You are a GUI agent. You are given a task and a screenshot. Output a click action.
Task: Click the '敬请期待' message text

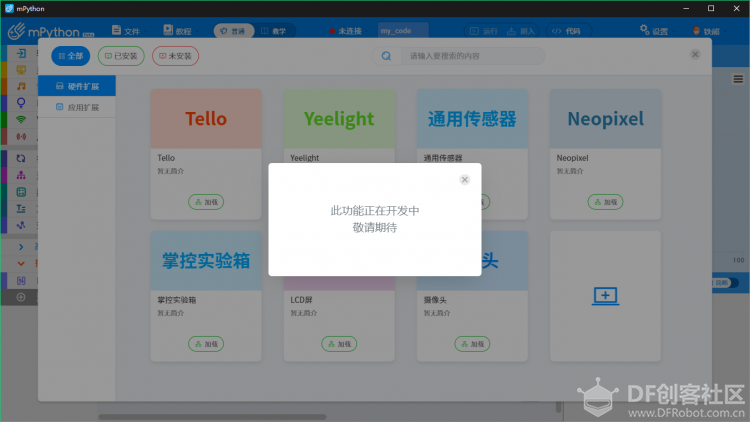tap(375, 228)
